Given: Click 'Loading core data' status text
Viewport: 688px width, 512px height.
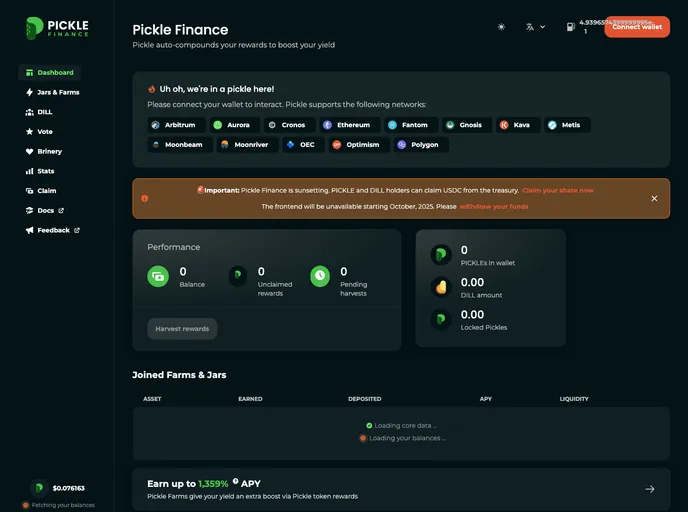Looking at the screenshot, I should point(405,426).
